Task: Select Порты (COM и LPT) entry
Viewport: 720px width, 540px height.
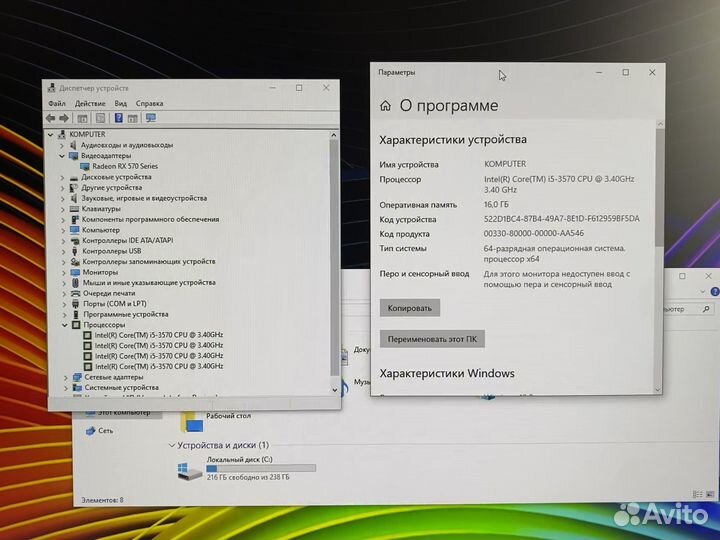Action: (x=115, y=304)
